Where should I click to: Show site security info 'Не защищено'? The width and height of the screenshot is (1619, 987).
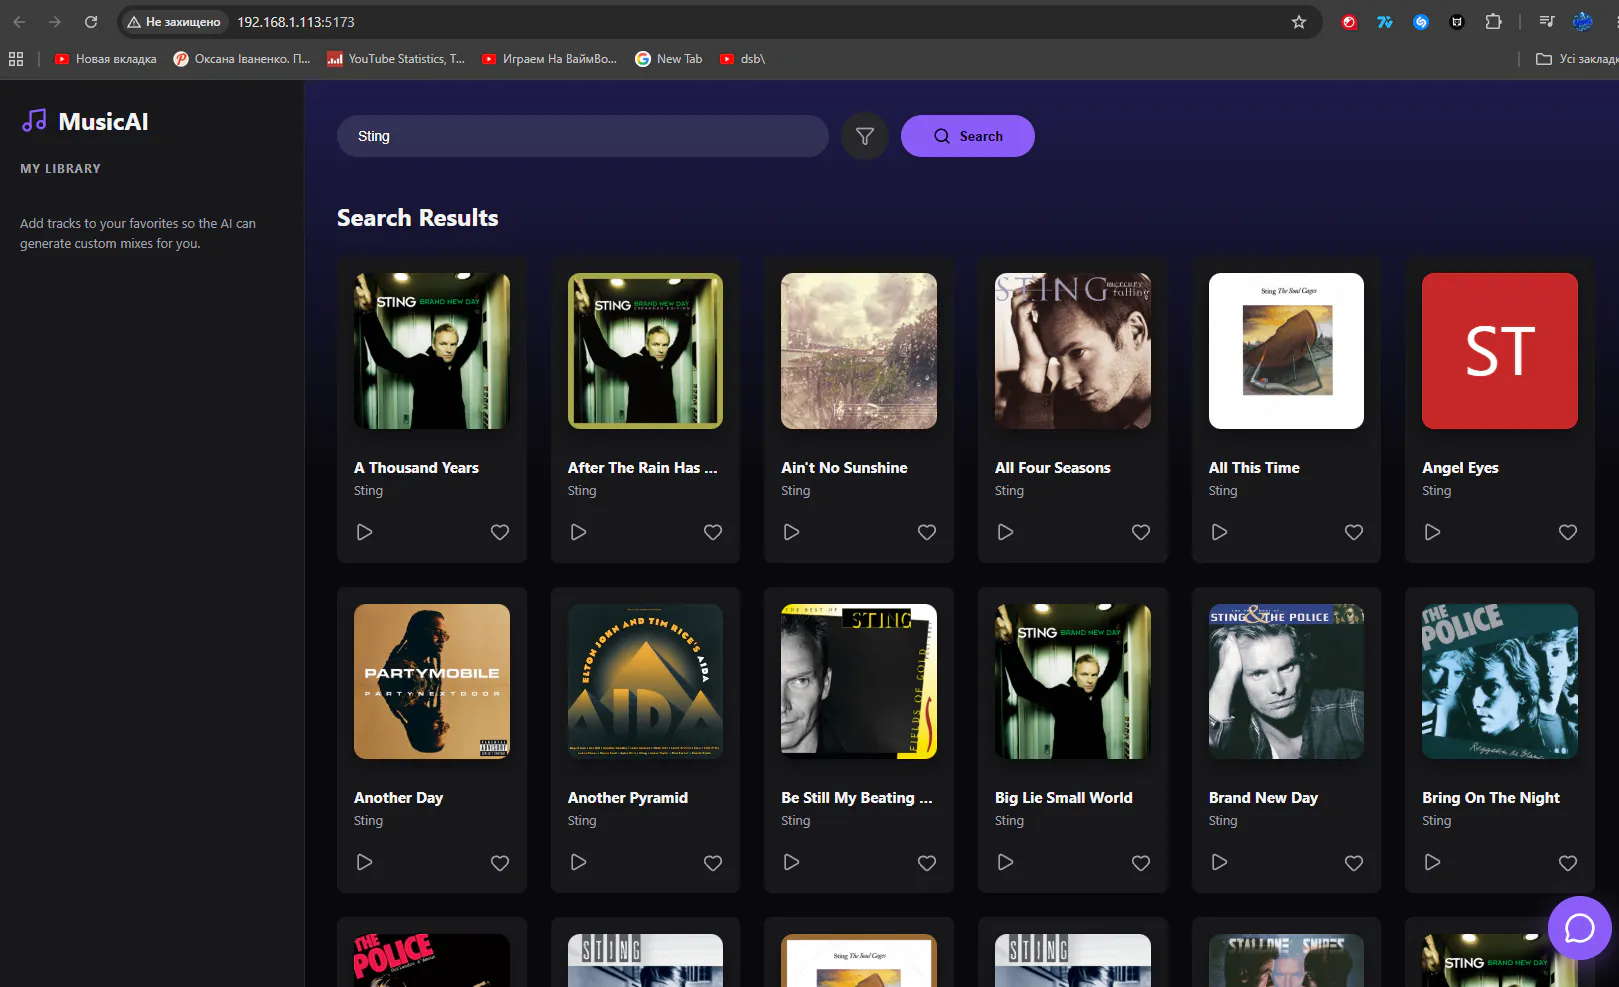point(174,22)
